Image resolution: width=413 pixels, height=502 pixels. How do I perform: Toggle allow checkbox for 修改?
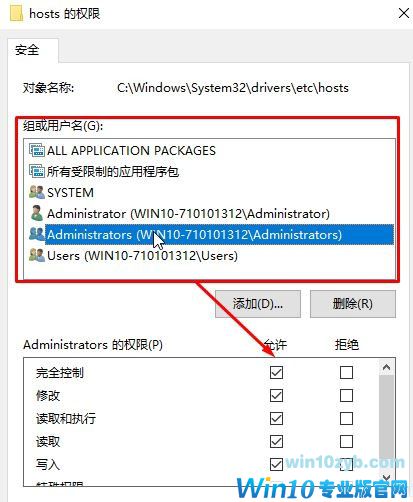[x=276, y=396]
